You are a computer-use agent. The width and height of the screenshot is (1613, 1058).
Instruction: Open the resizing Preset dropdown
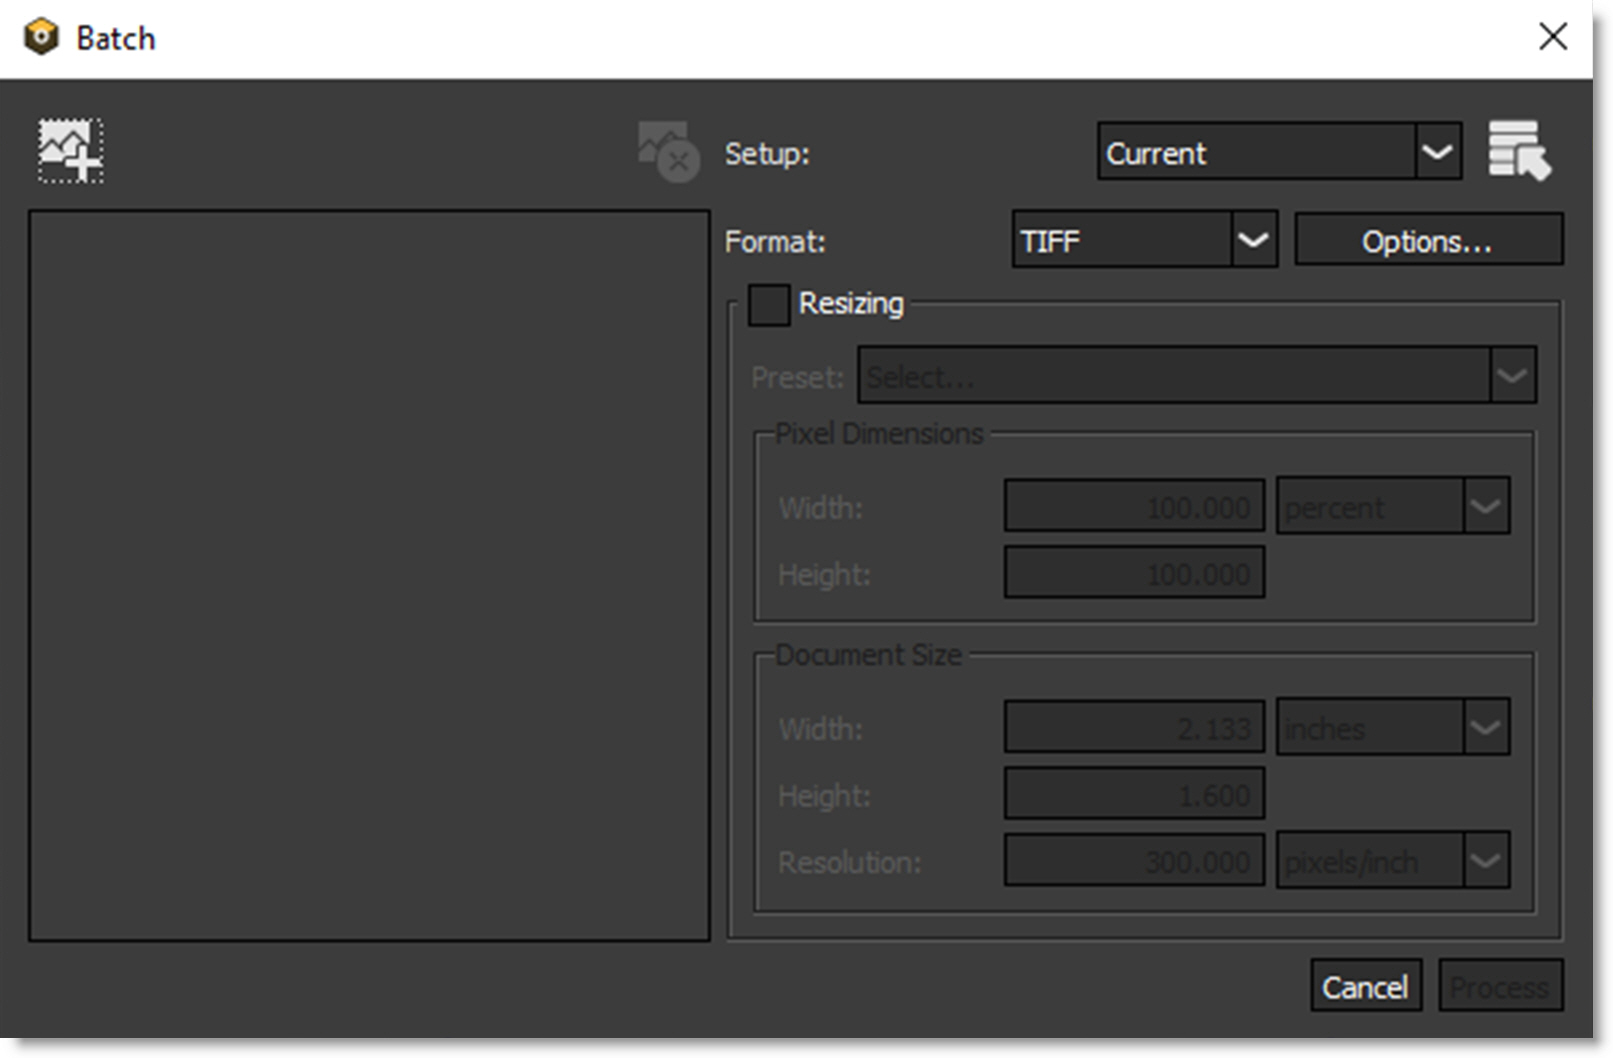click(1196, 376)
